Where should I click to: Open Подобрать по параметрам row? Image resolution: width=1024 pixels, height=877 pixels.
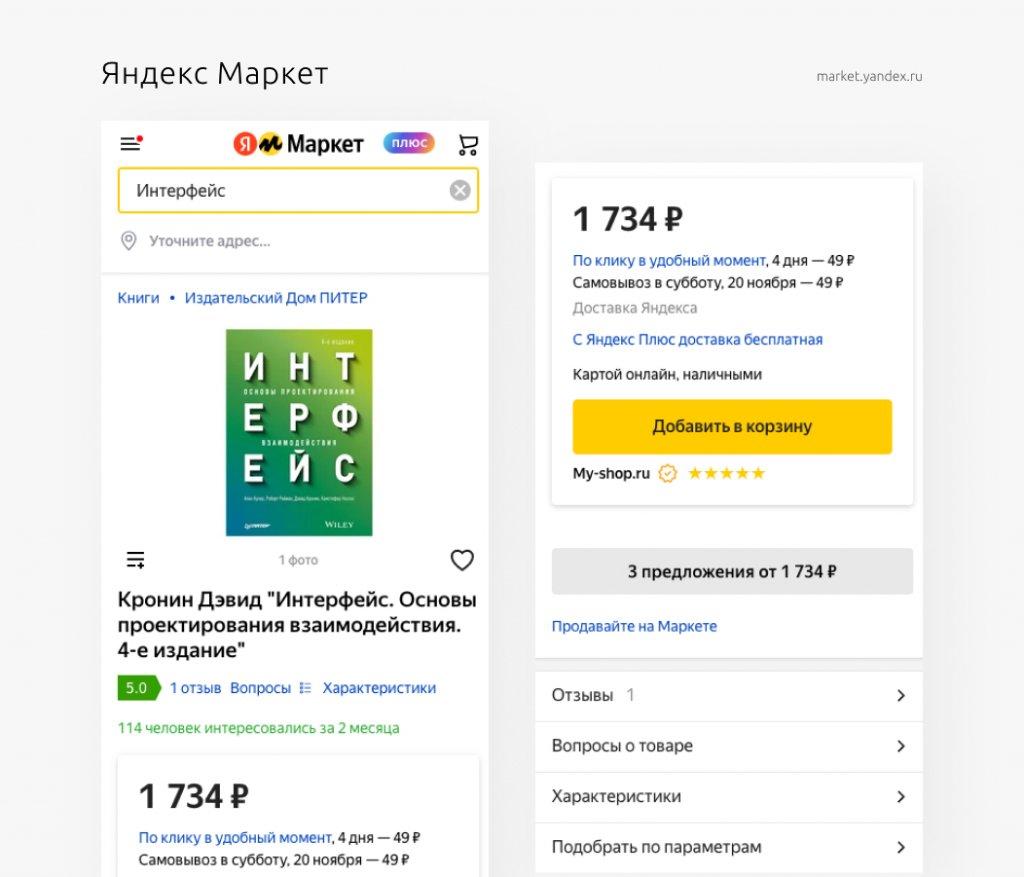coord(728,848)
